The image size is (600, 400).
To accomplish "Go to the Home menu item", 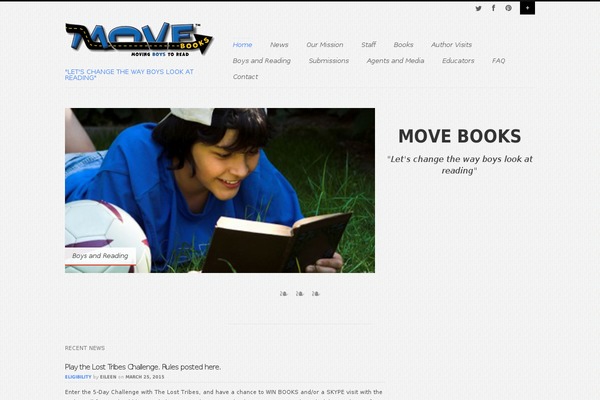I will pyautogui.click(x=242, y=44).
